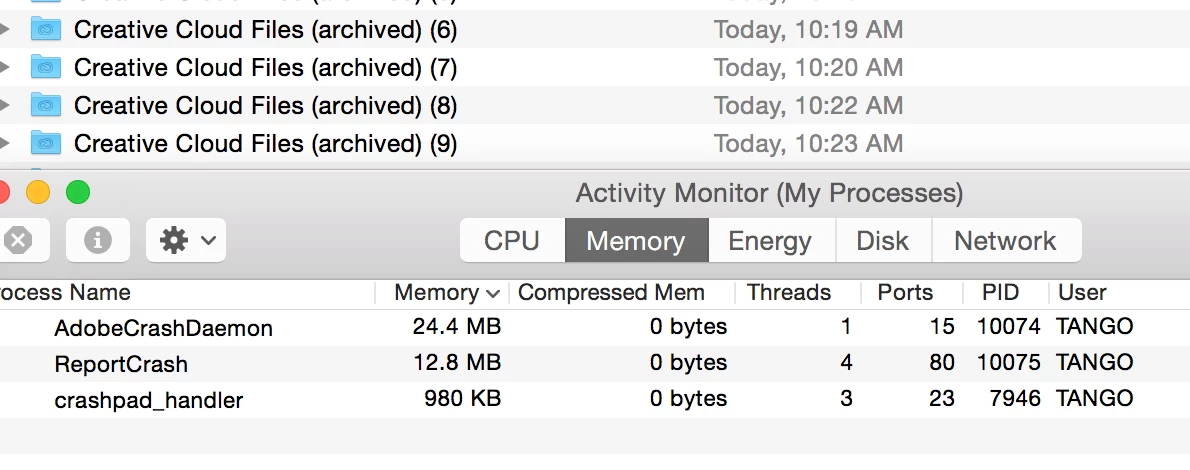Switch to the Energy tab
The width and height of the screenshot is (1190, 470).
click(x=769, y=240)
